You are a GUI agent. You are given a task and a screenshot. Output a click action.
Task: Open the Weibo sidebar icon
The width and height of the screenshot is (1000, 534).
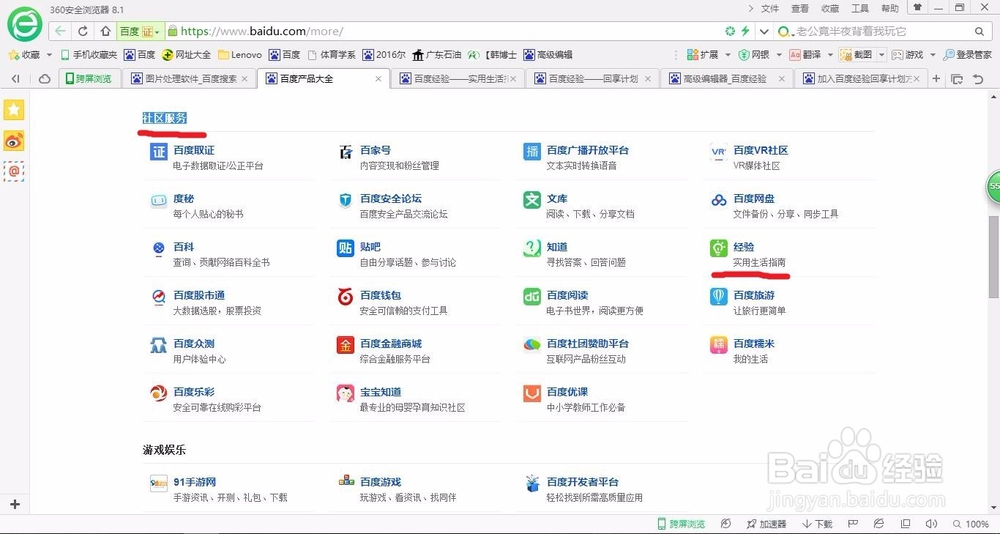[14, 140]
